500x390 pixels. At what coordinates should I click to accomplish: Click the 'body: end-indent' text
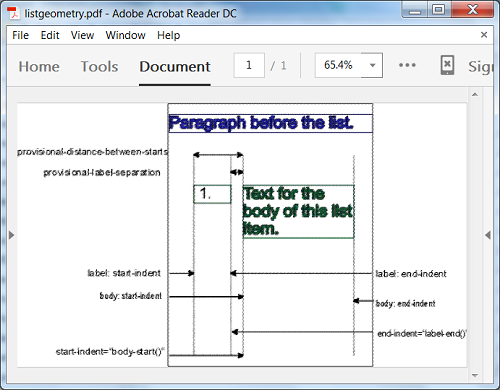coord(405,303)
